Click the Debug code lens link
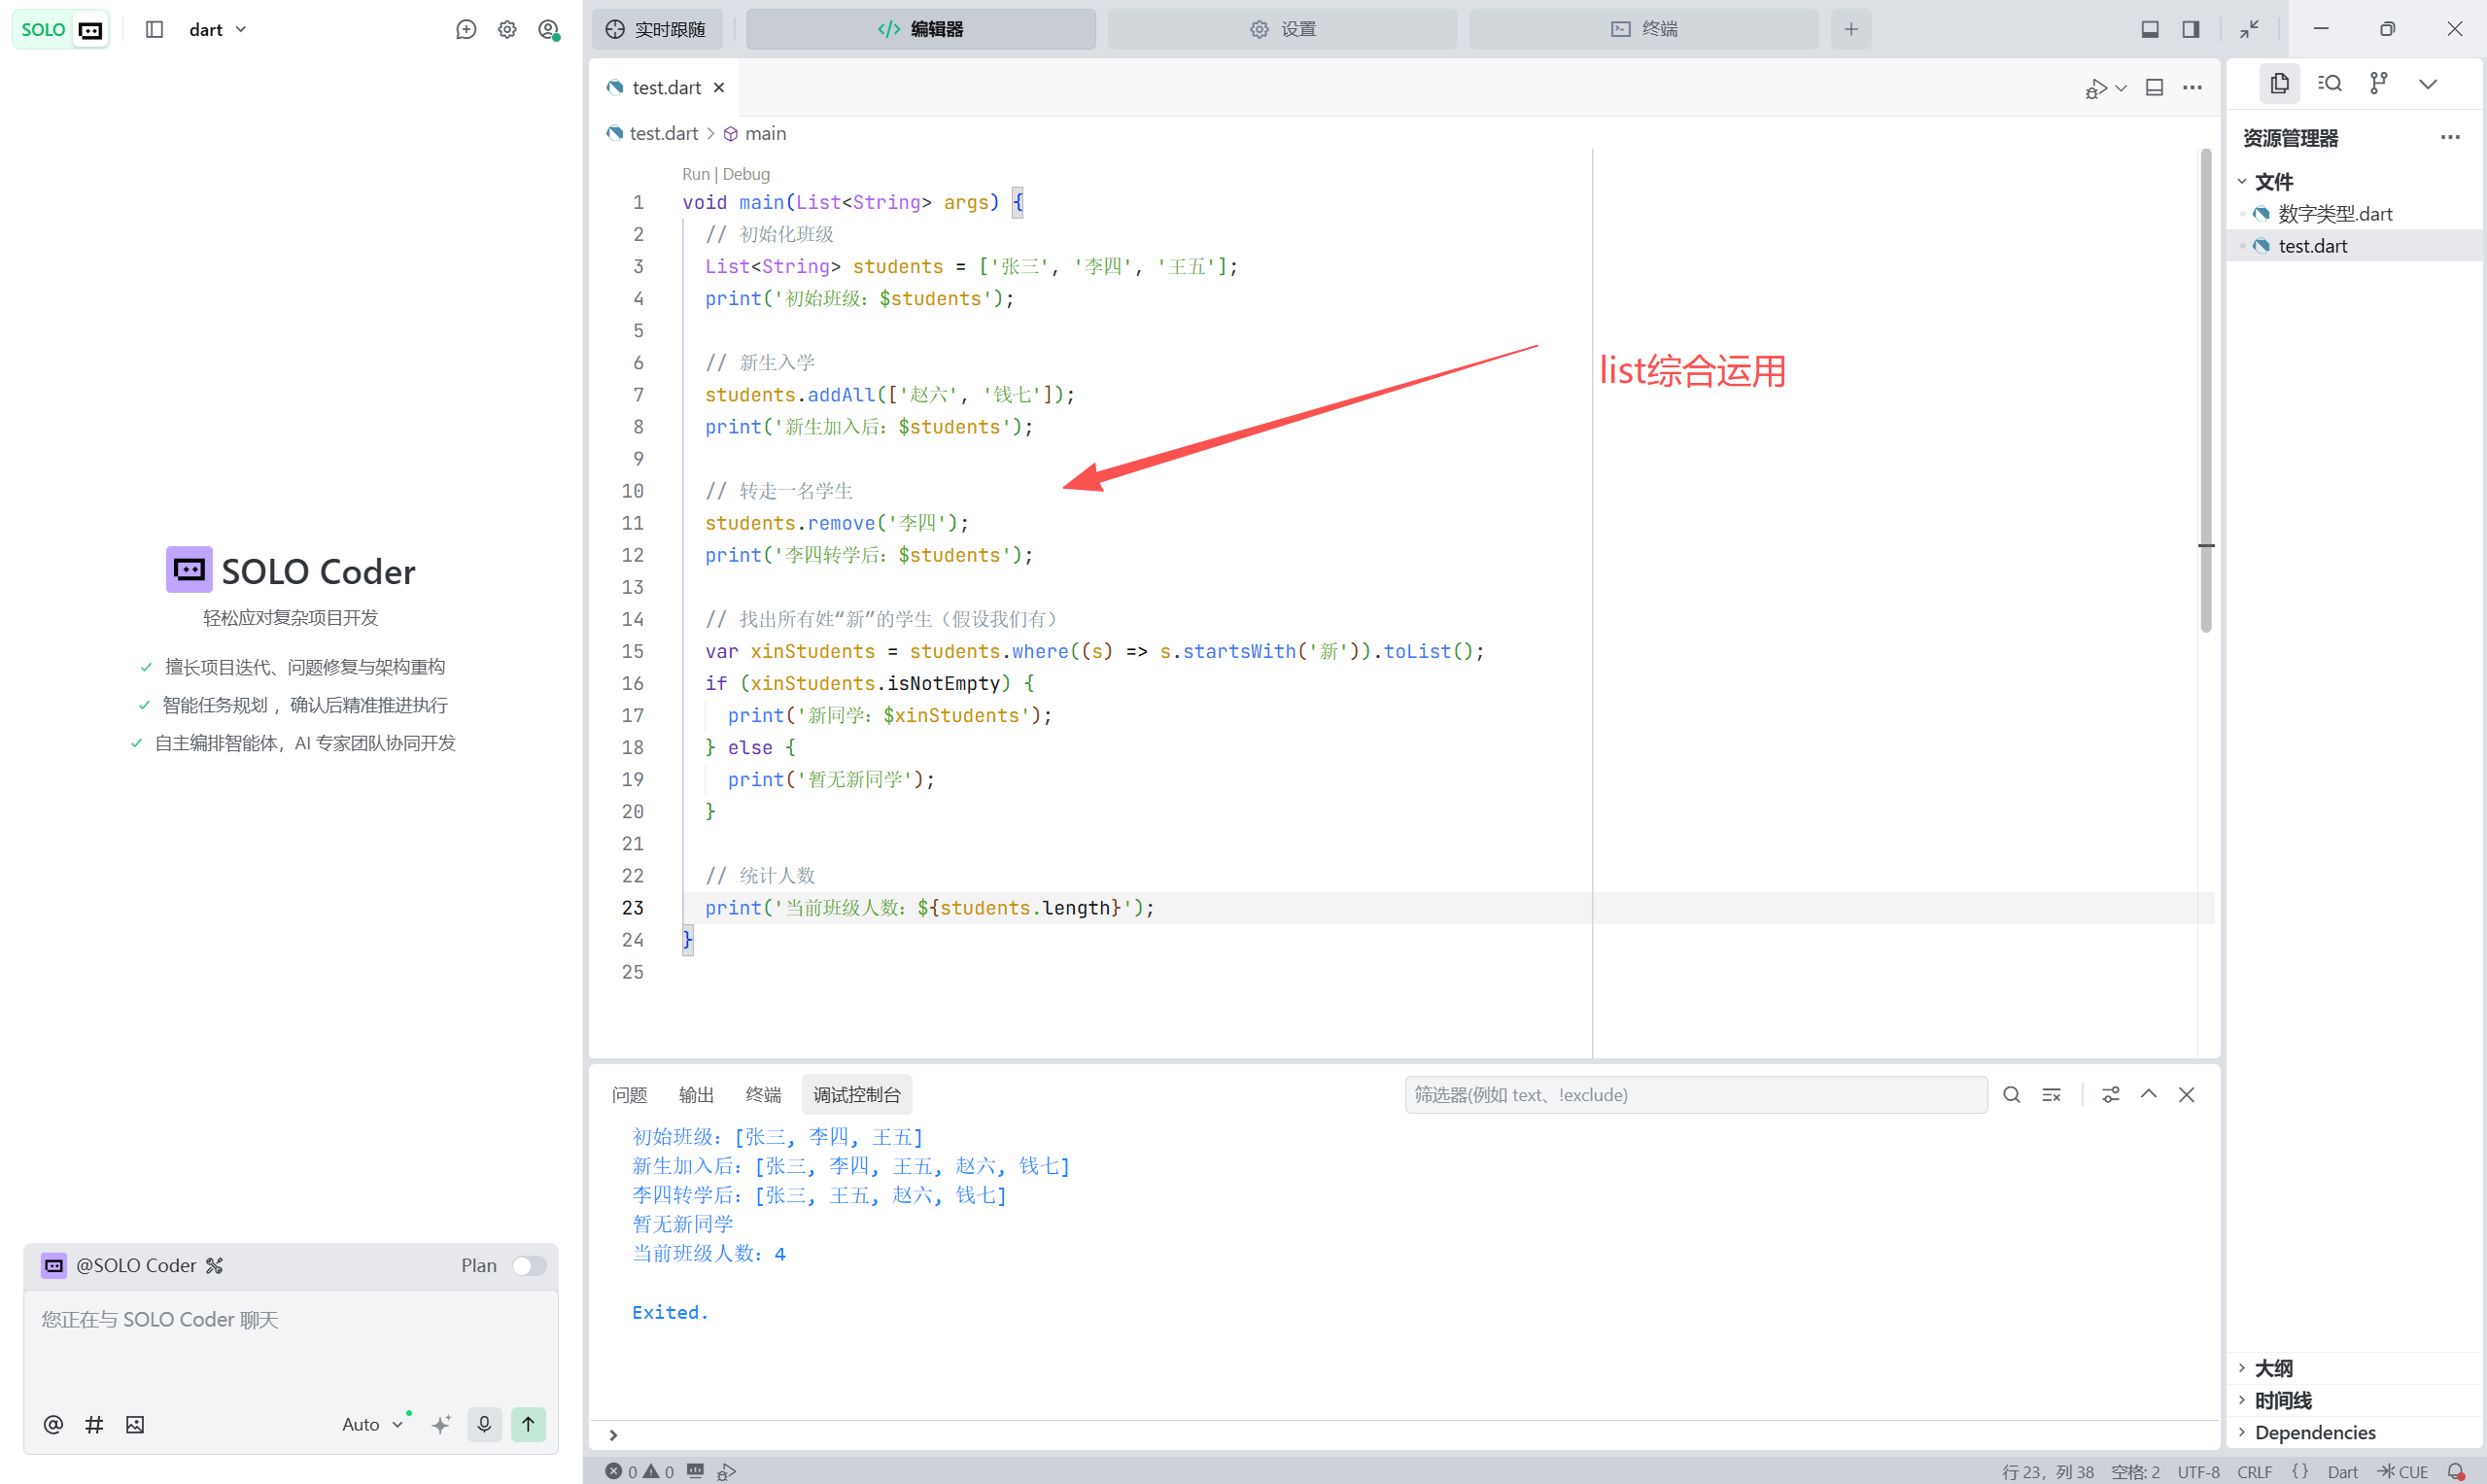The width and height of the screenshot is (2487, 1484). click(x=746, y=174)
